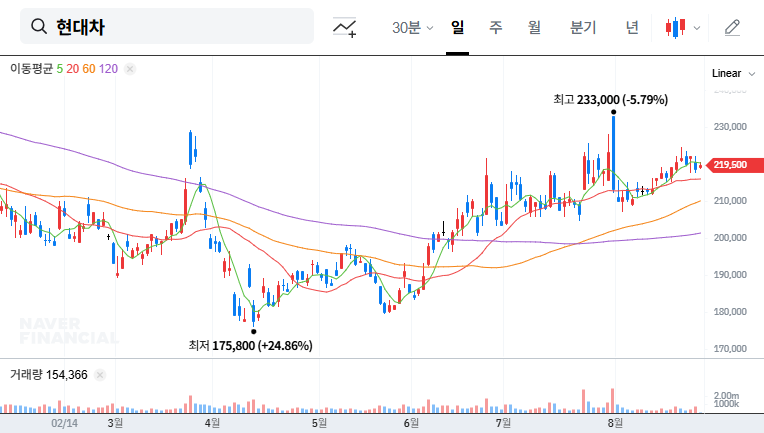Click the 190,000 price axis label
The height and width of the screenshot is (433, 764).
tap(730, 275)
